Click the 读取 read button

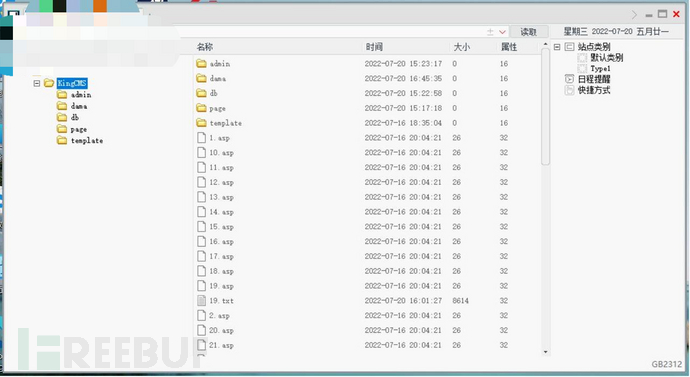[x=529, y=32]
